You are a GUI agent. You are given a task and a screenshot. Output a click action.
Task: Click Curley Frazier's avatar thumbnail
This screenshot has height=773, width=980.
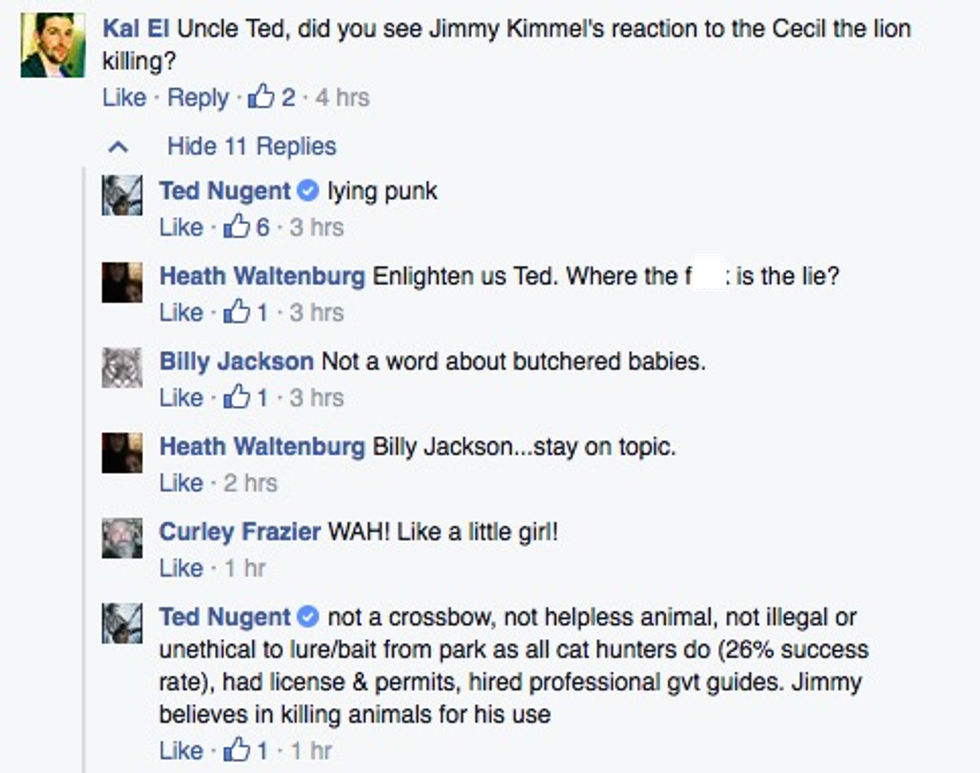point(122,539)
